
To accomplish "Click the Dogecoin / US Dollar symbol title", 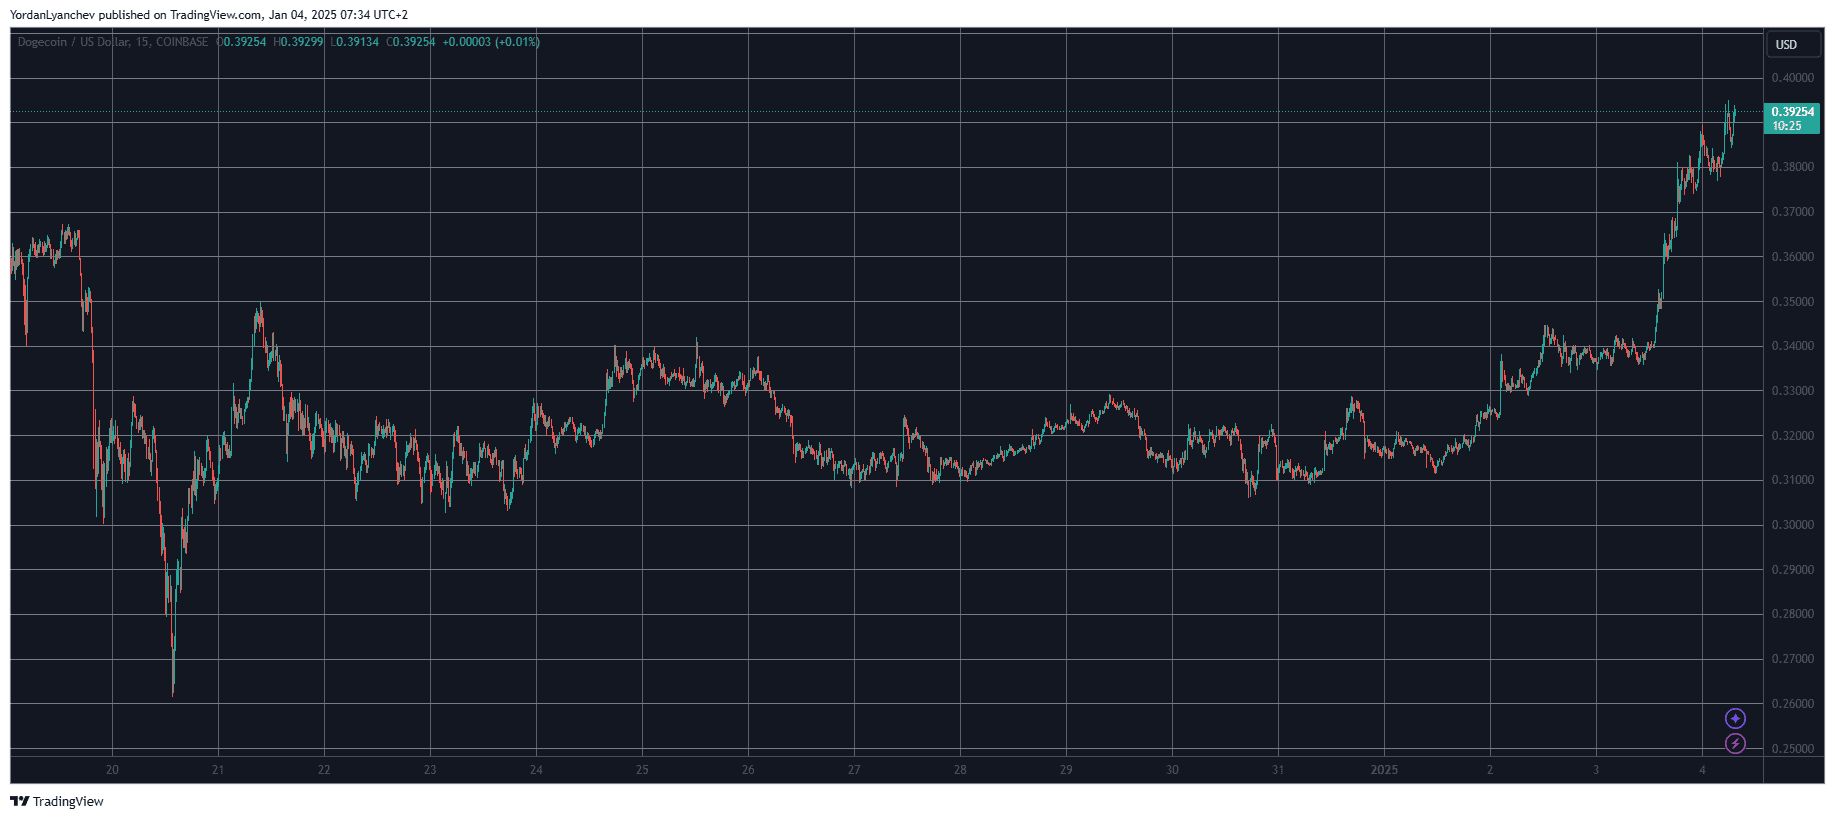I will click(x=113, y=42).
